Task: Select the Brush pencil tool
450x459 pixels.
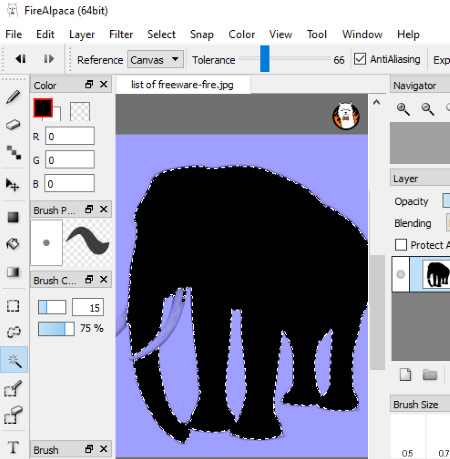Action: click(x=13, y=97)
